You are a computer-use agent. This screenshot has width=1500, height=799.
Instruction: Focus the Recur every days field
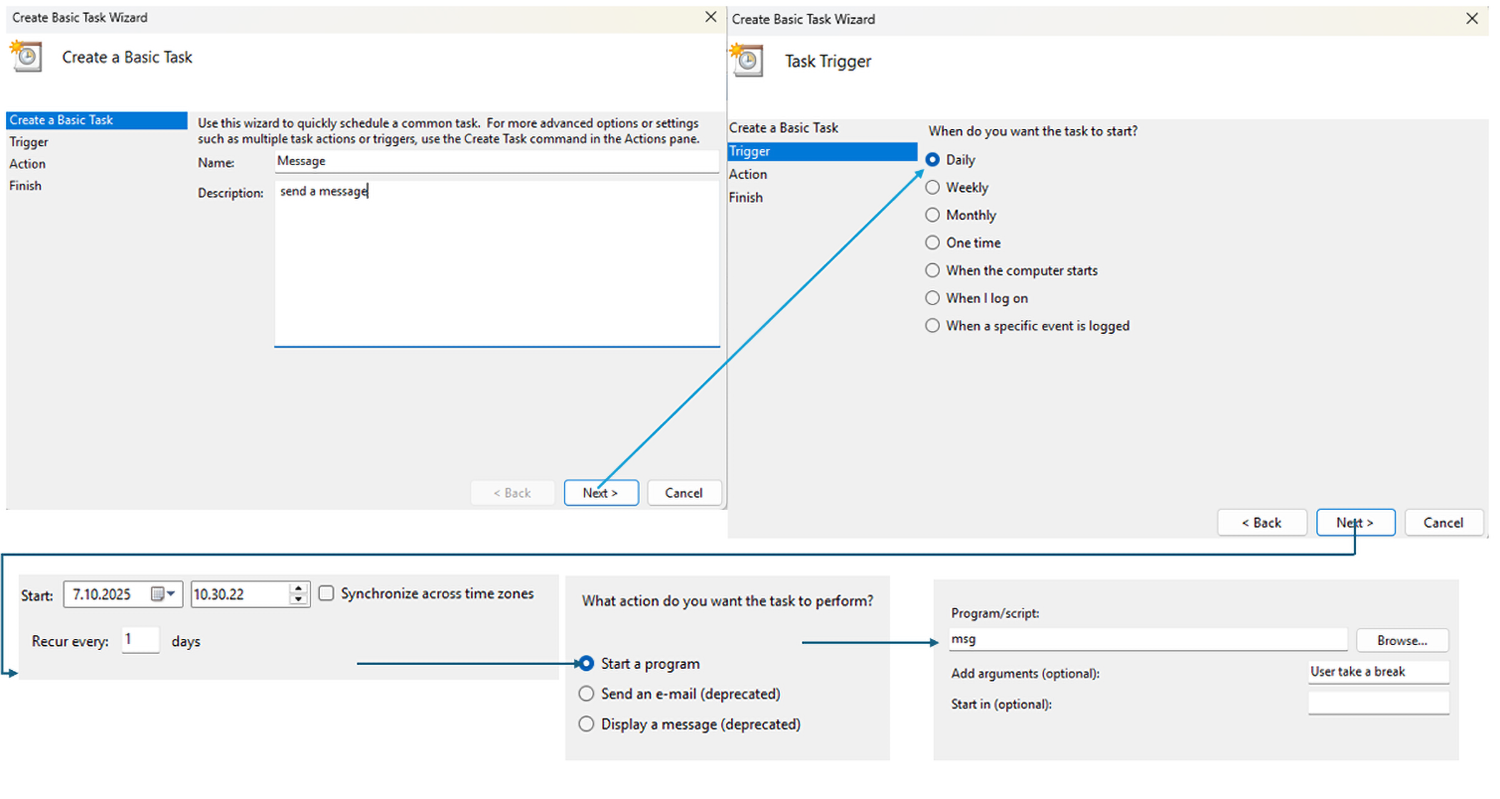tap(141, 641)
